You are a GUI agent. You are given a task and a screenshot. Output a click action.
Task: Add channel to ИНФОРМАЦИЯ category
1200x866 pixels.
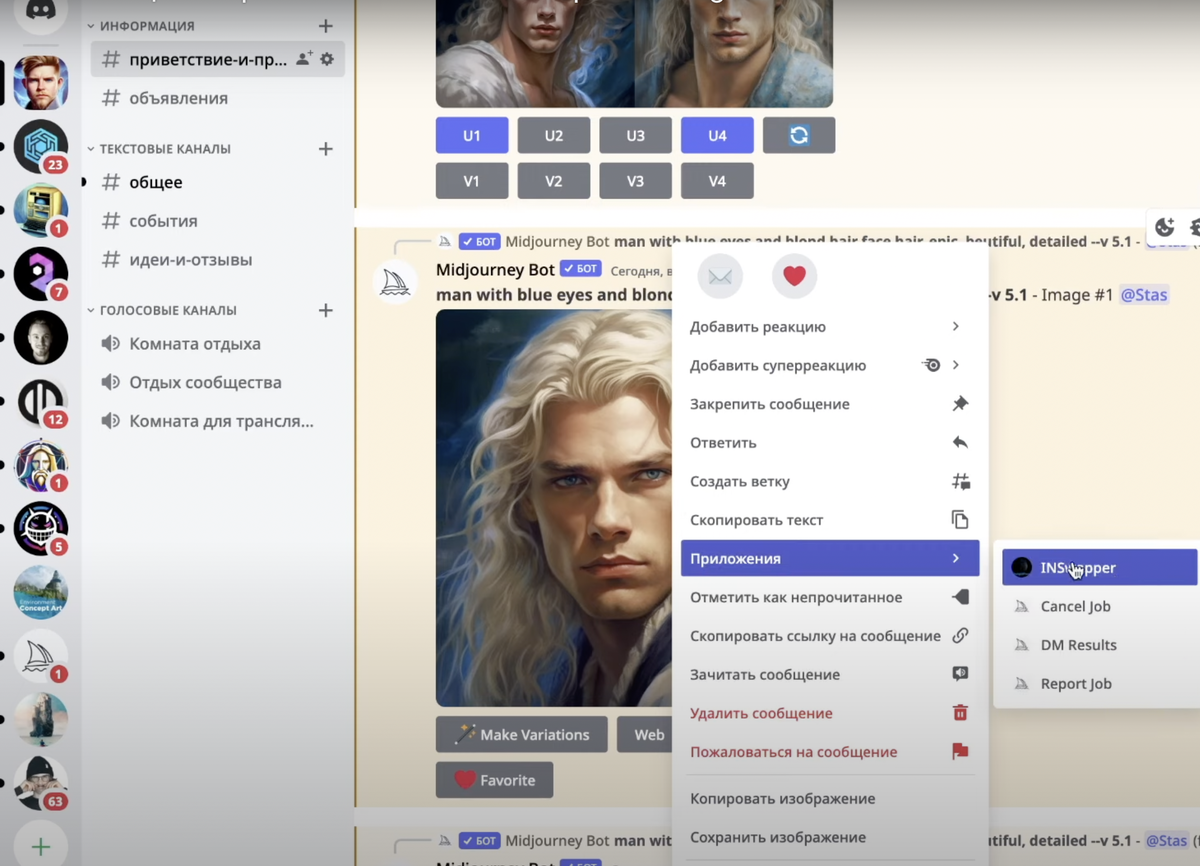tap(325, 26)
